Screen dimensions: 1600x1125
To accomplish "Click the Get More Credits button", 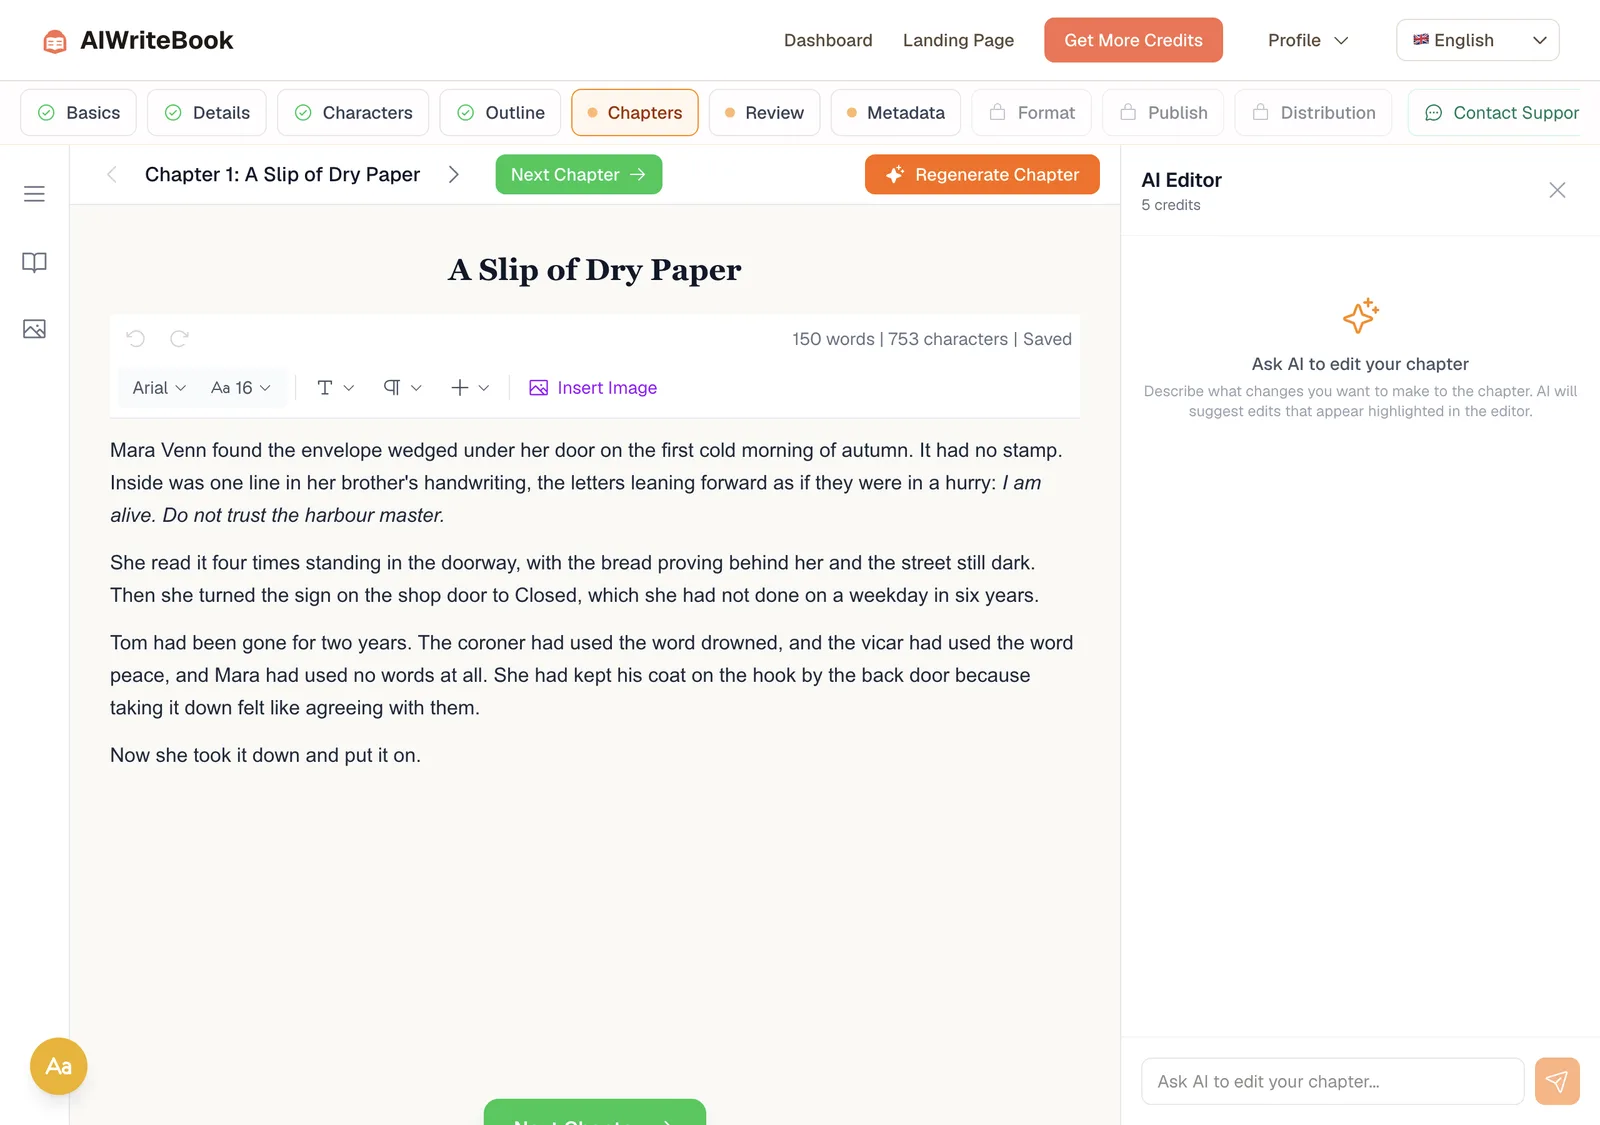I will 1133,40.
